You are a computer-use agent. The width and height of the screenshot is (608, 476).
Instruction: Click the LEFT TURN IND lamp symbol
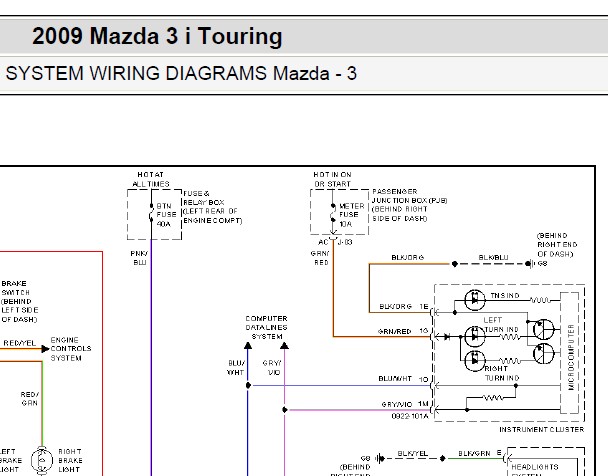pyautogui.click(x=475, y=336)
